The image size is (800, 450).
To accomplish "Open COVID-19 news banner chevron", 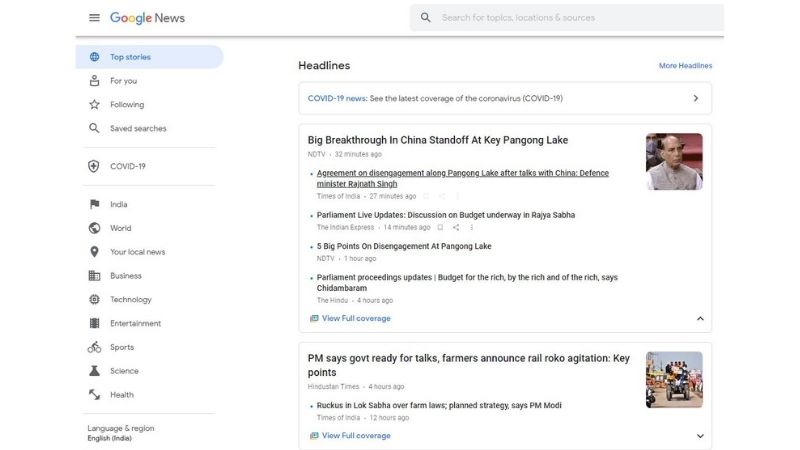I will point(696,98).
